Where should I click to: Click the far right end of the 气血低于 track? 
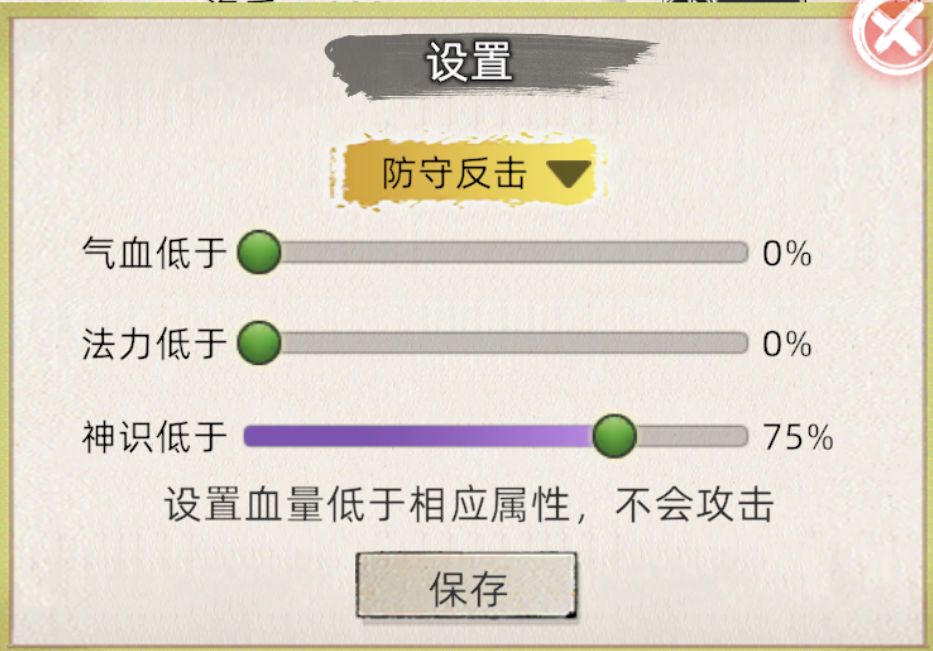click(738, 253)
